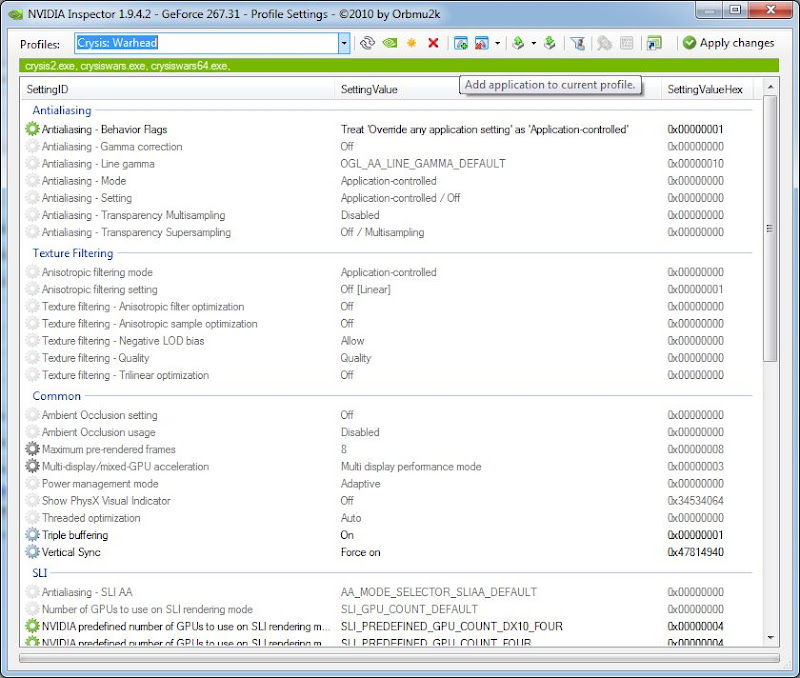Toggle the user-modified profiles filter icon

tap(578, 43)
